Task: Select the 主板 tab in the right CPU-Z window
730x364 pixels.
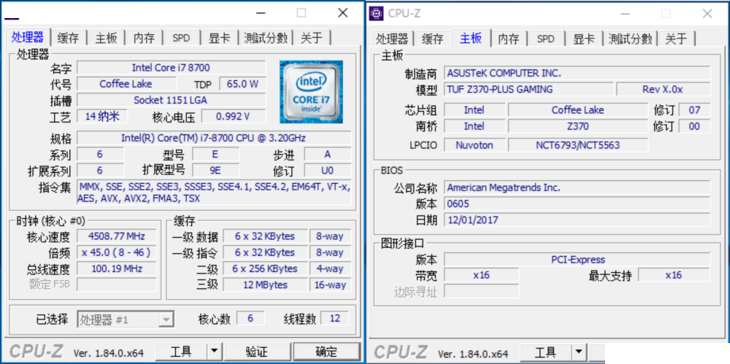Action: click(x=471, y=38)
